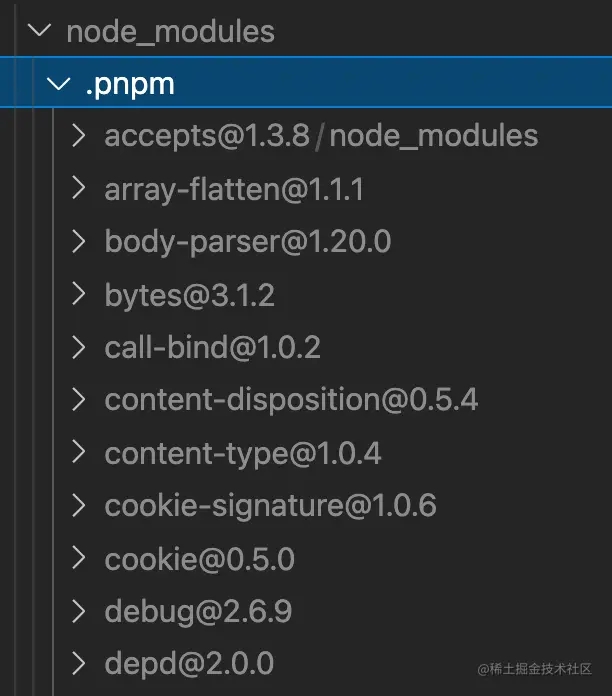Image resolution: width=612 pixels, height=696 pixels.
Task: Open nested node_modules path segment
Action: tap(434, 136)
